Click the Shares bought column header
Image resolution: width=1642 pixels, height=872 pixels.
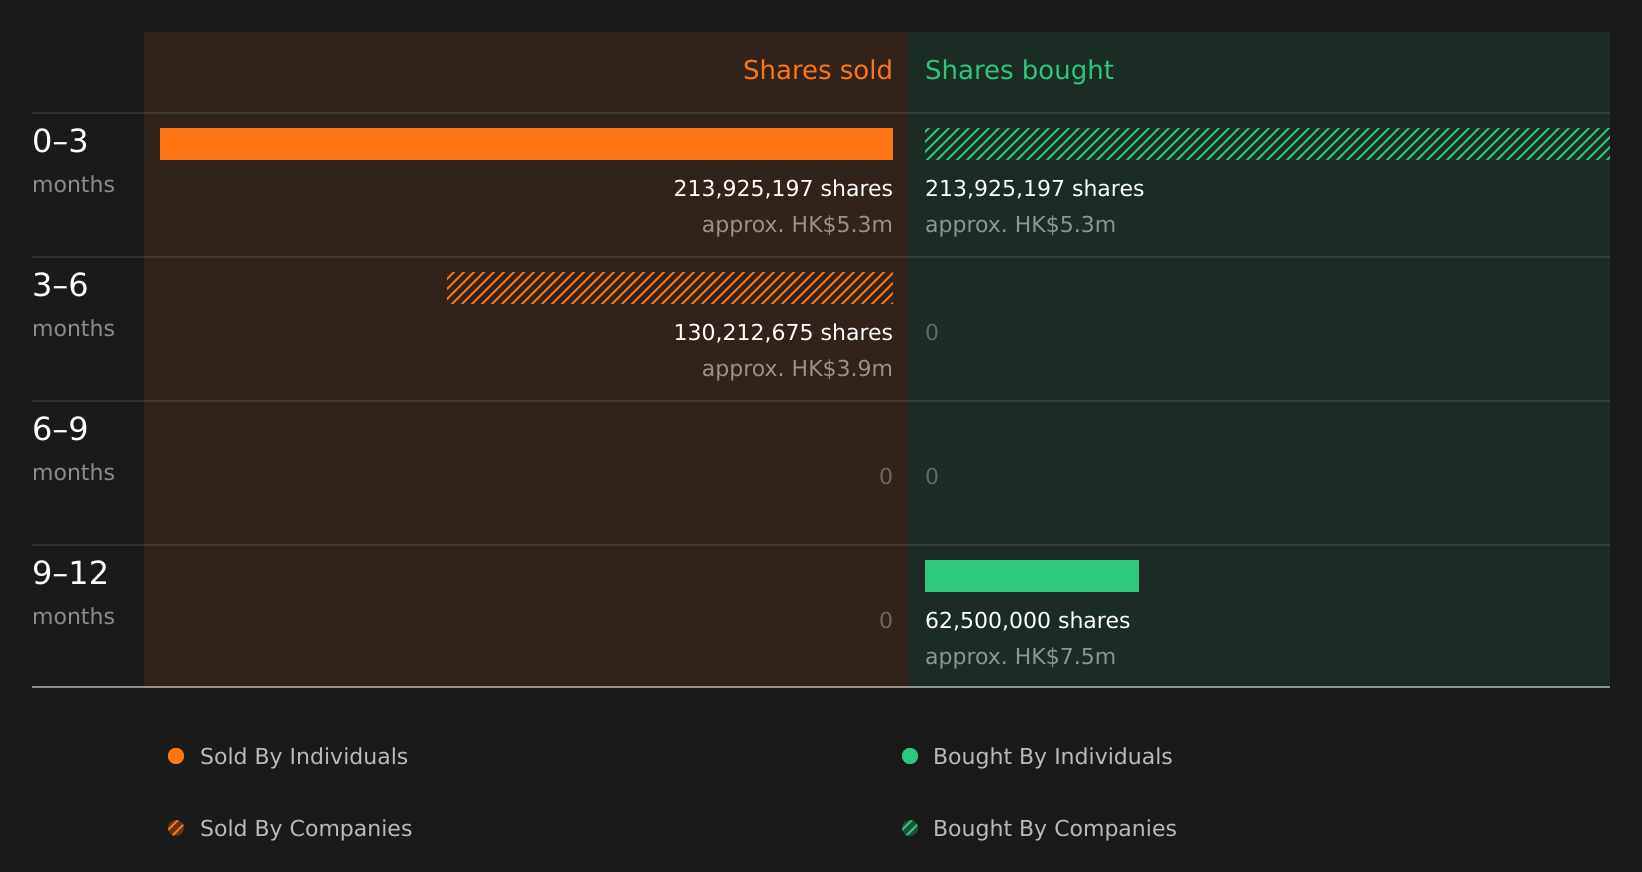click(1019, 71)
